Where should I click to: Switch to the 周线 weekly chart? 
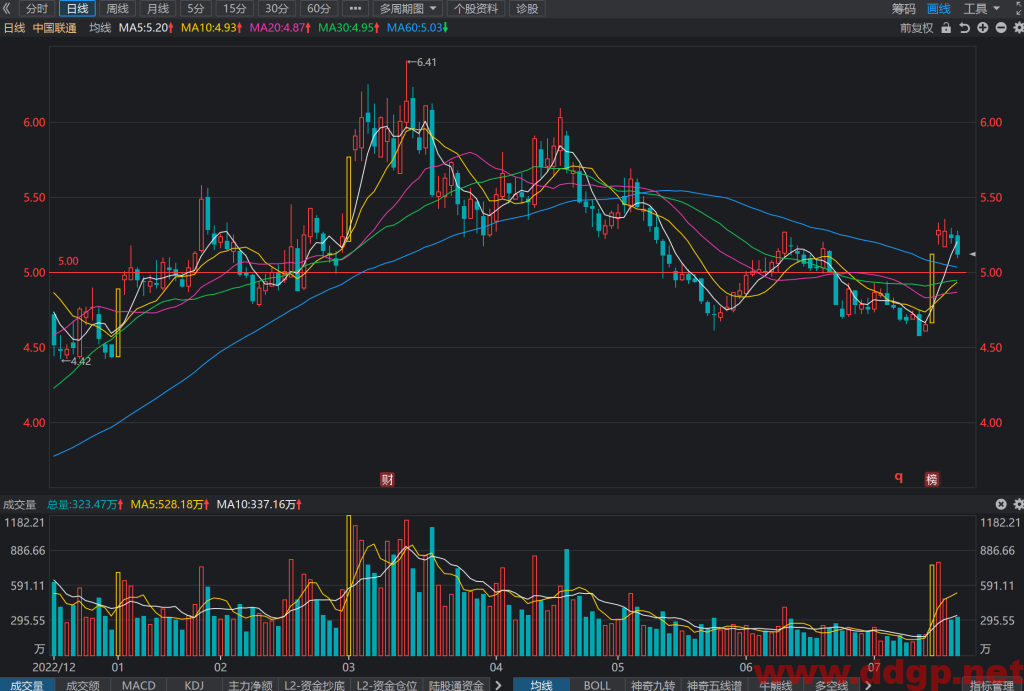pos(118,8)
